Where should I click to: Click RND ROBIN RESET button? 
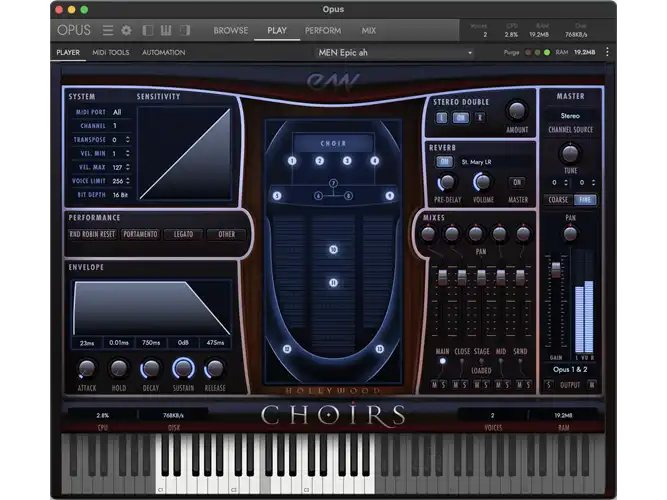(92, 234)
